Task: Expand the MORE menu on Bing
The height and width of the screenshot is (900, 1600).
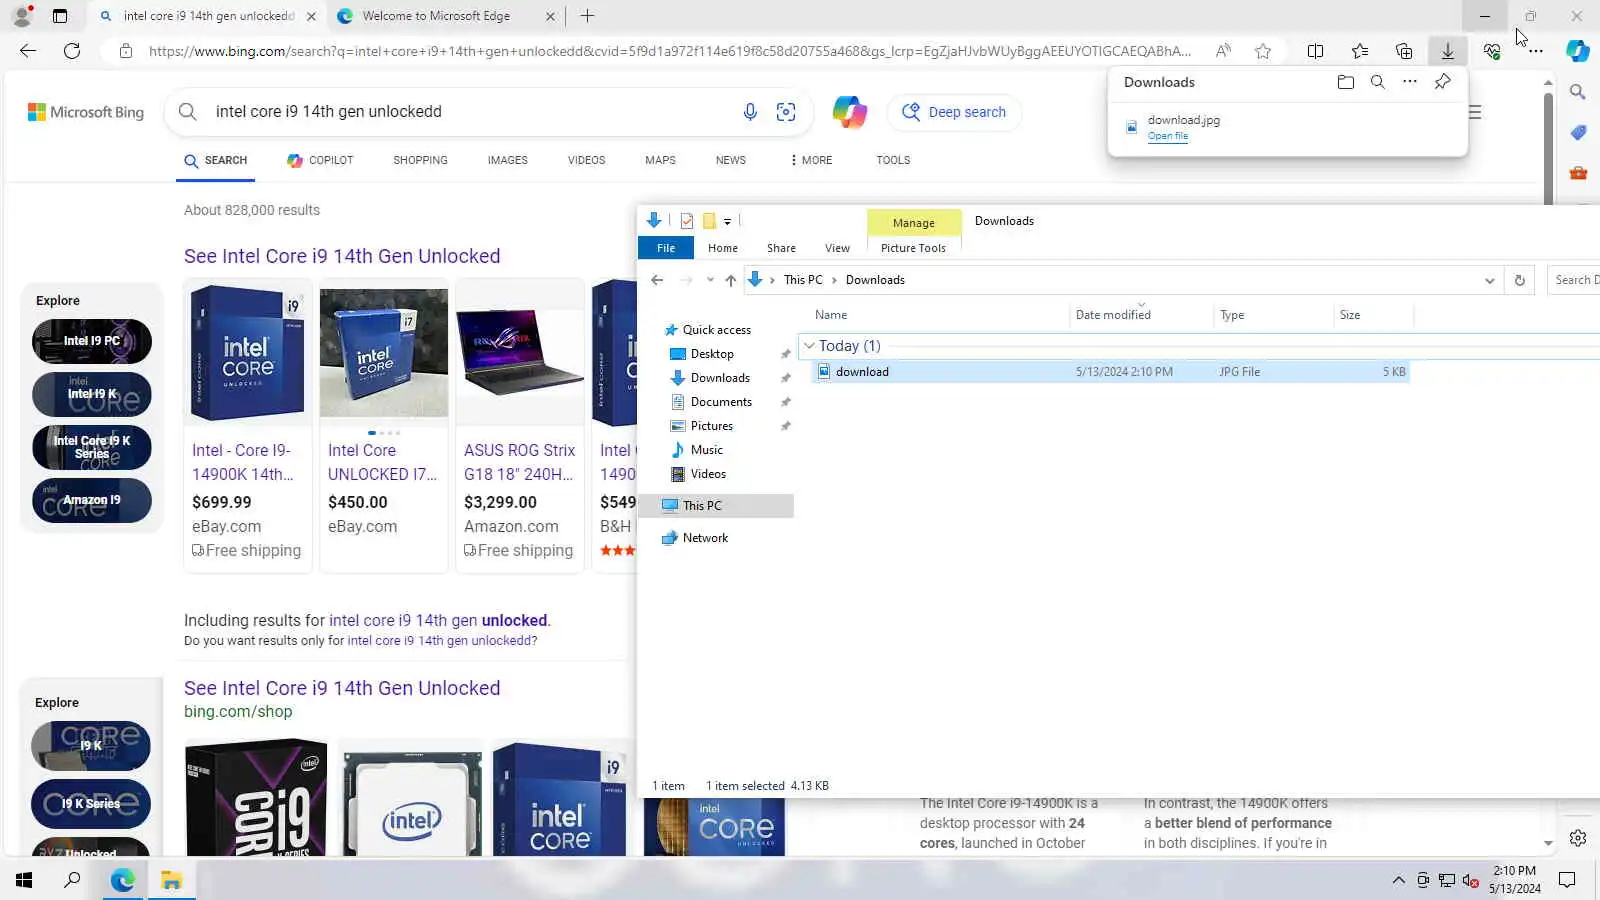Action: pos(810,160)
